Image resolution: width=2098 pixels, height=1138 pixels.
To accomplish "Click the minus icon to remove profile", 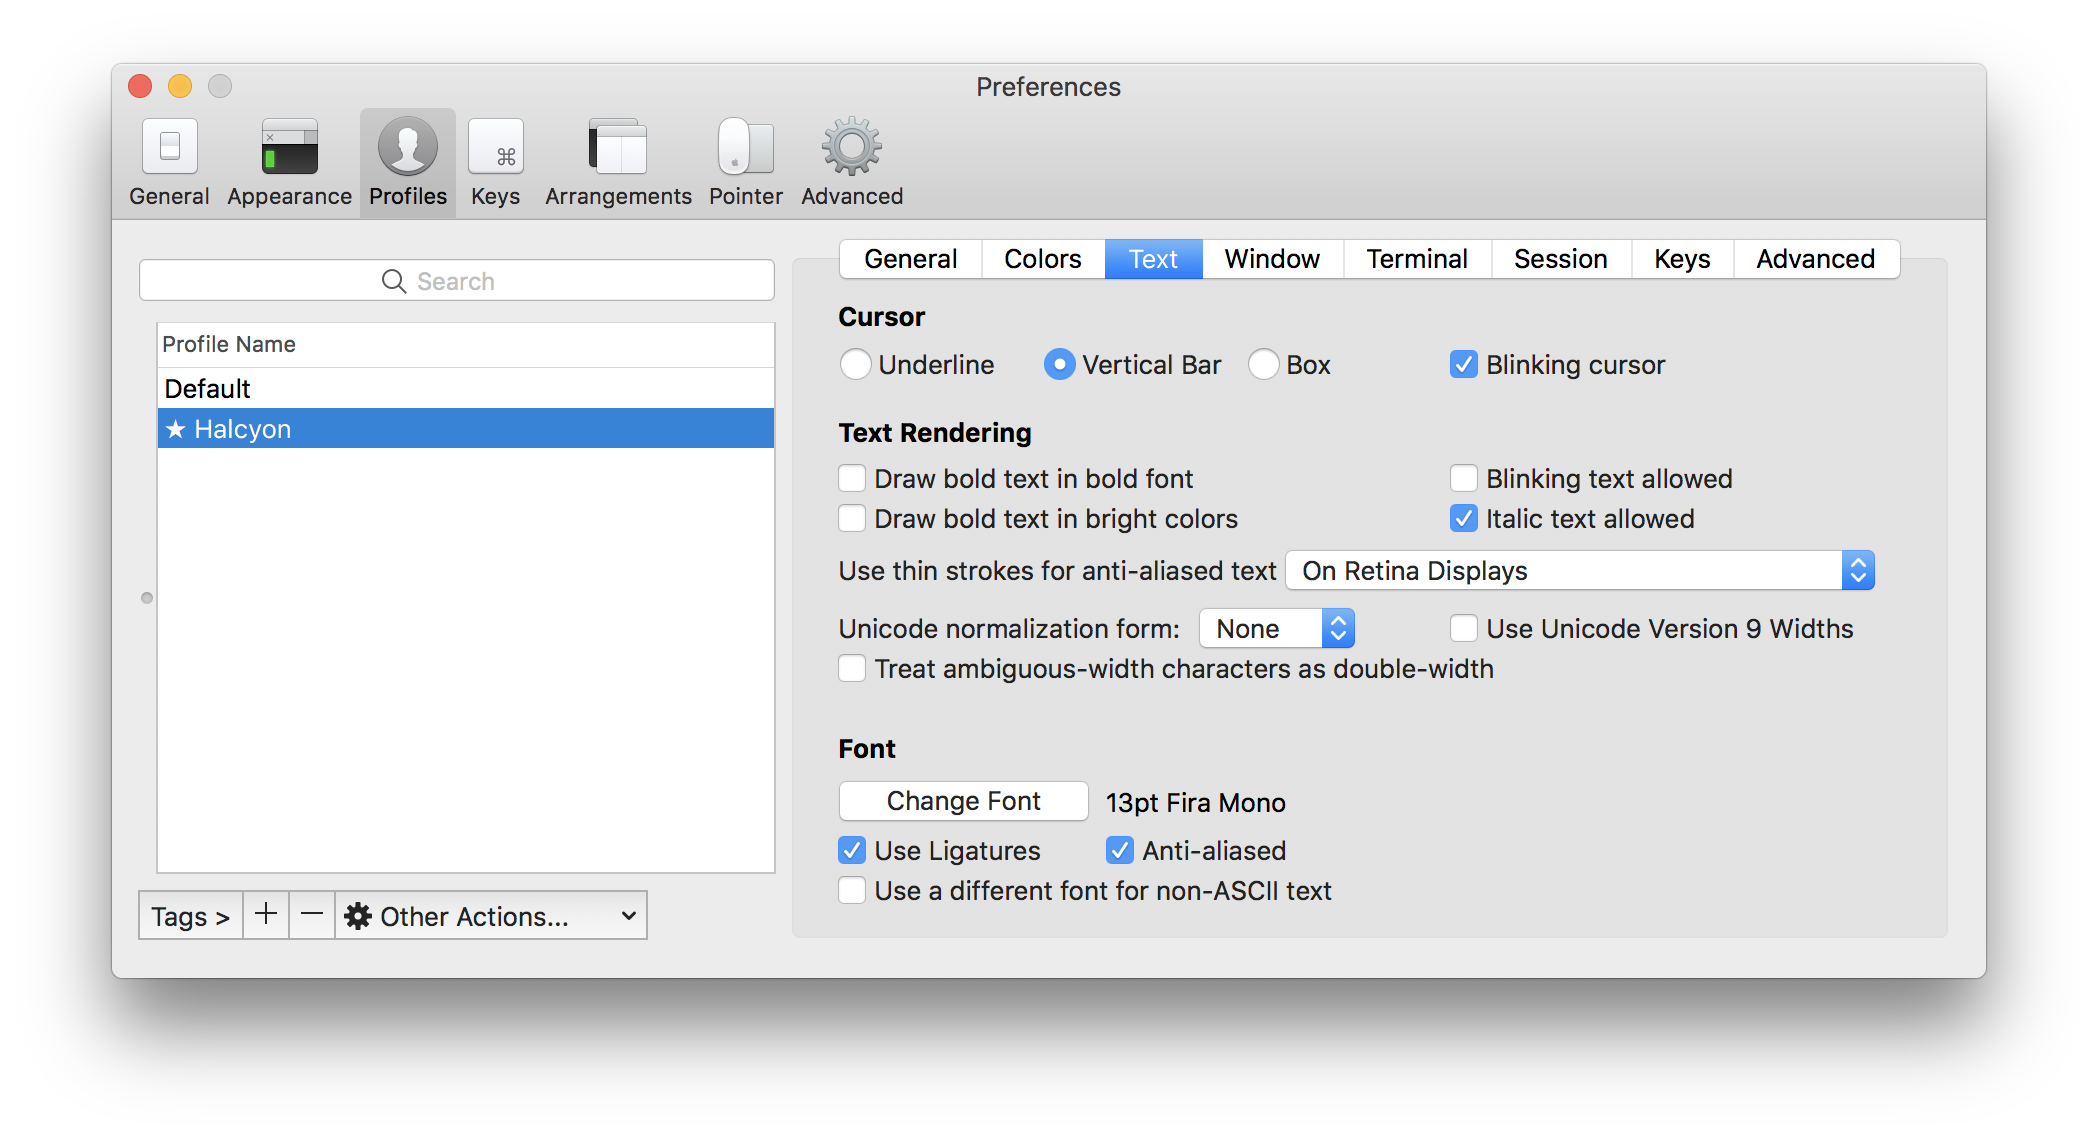I will [312, 915].
